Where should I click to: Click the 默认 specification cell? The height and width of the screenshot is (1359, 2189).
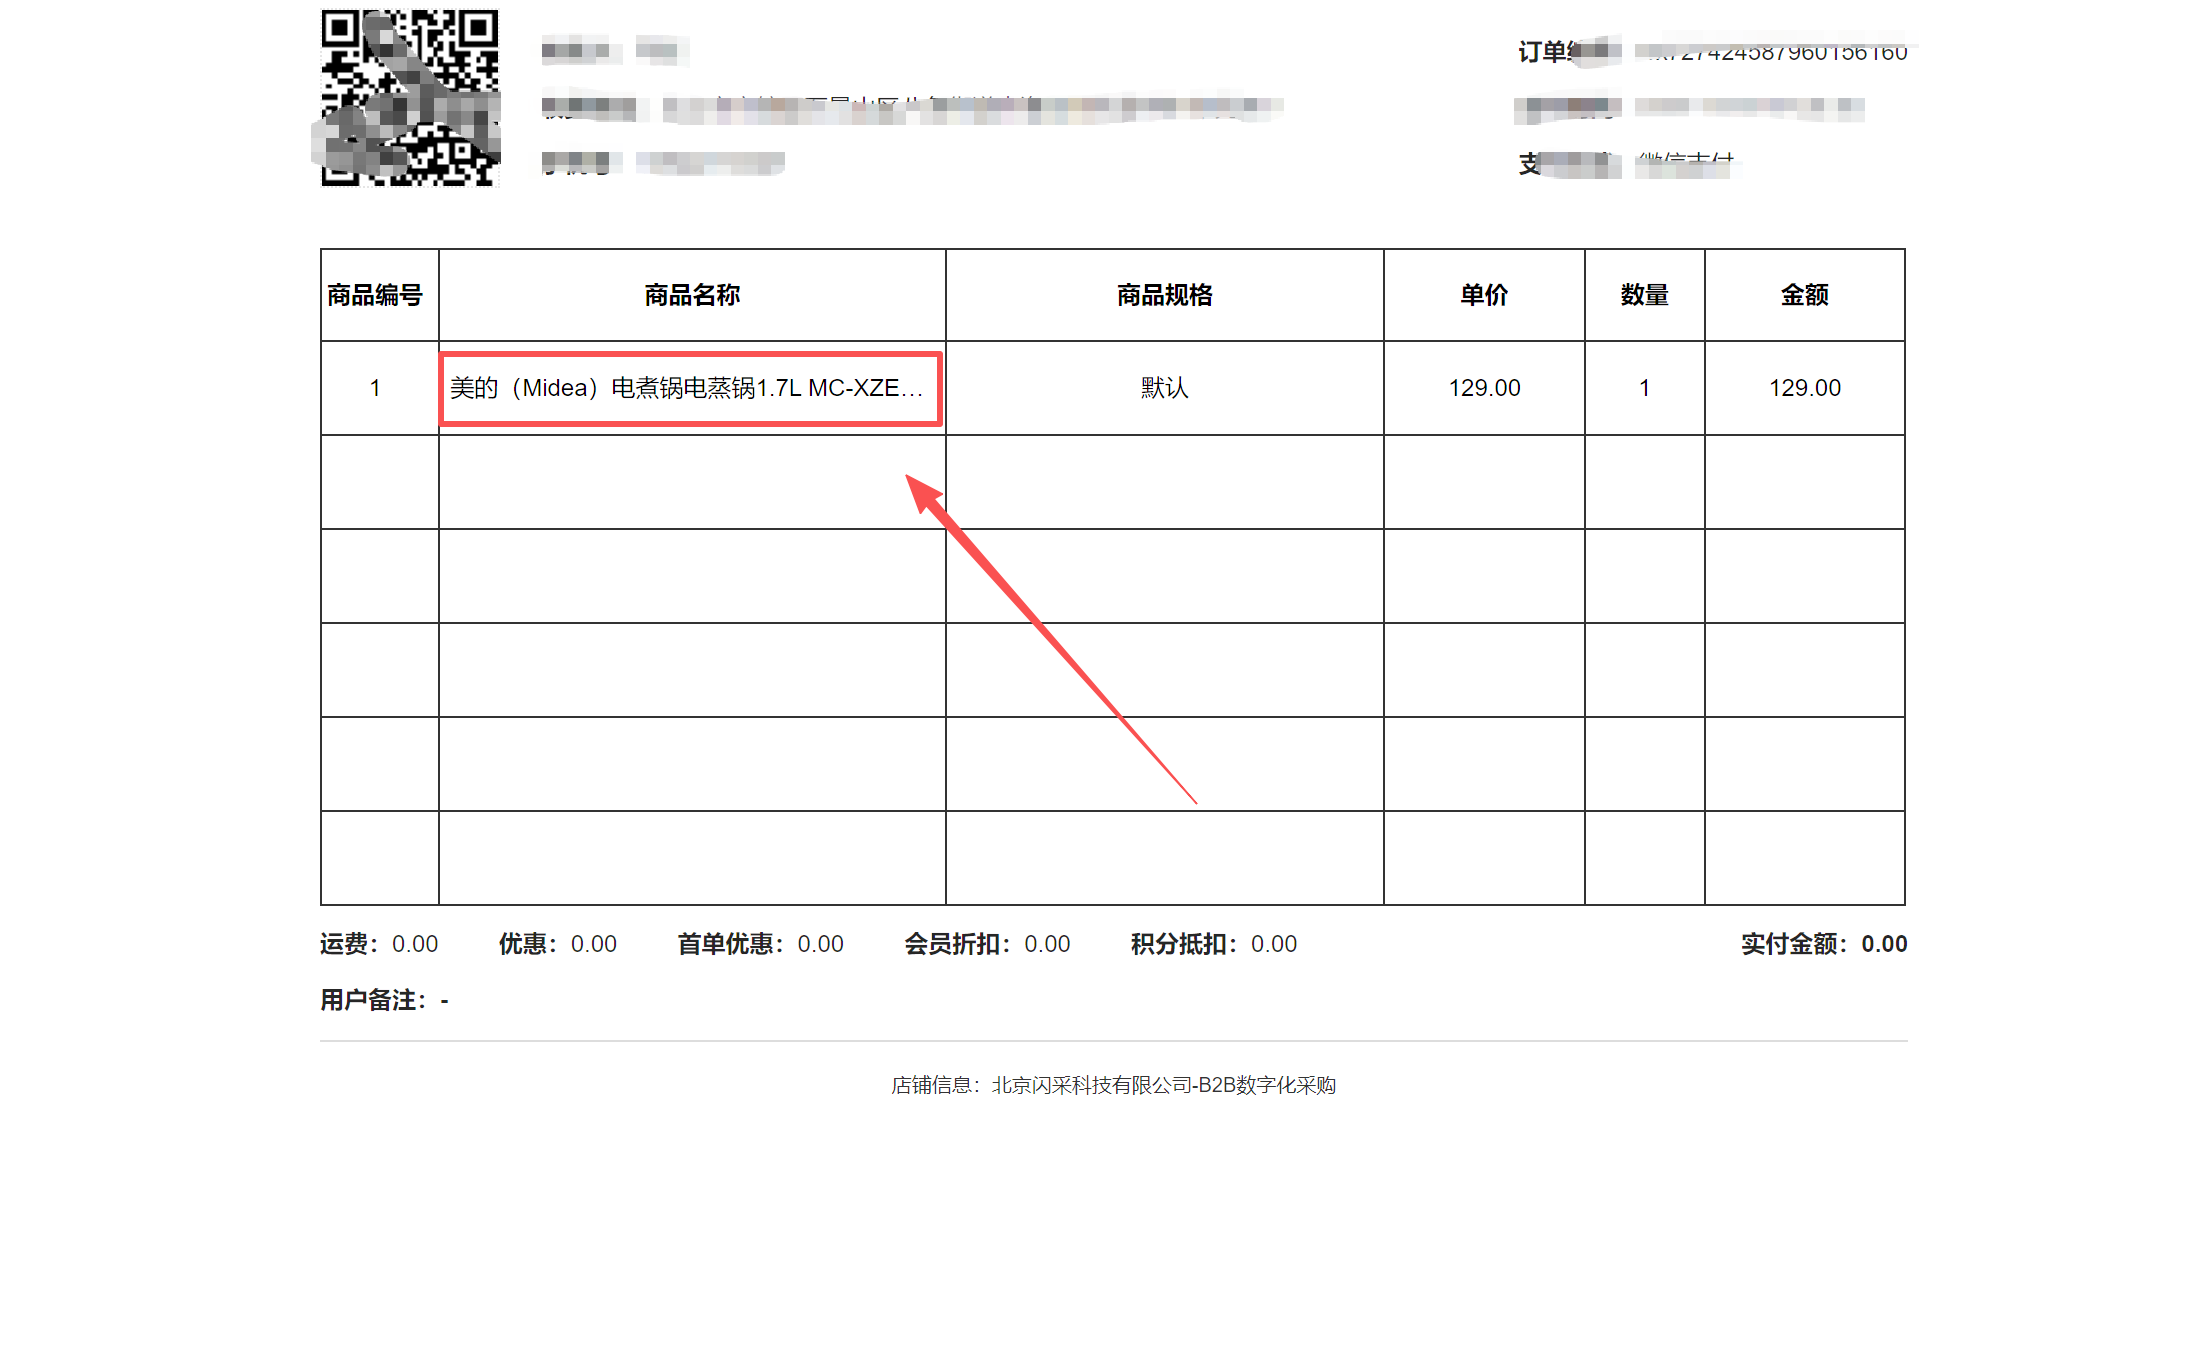pos(1164,388)
